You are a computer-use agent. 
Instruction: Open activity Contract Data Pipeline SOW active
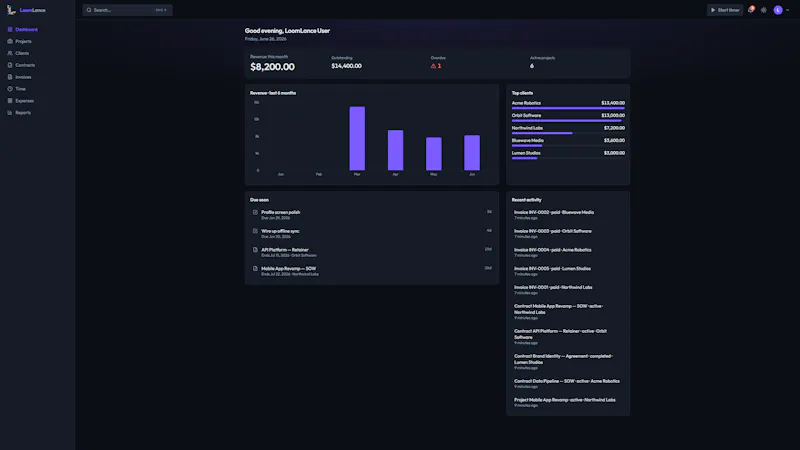point(568,384)
